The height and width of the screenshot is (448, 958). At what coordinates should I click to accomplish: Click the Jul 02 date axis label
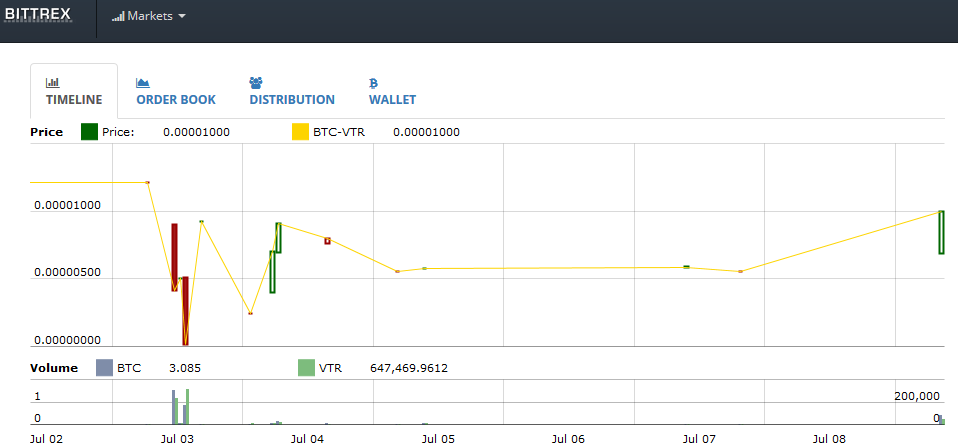point(46,439)
